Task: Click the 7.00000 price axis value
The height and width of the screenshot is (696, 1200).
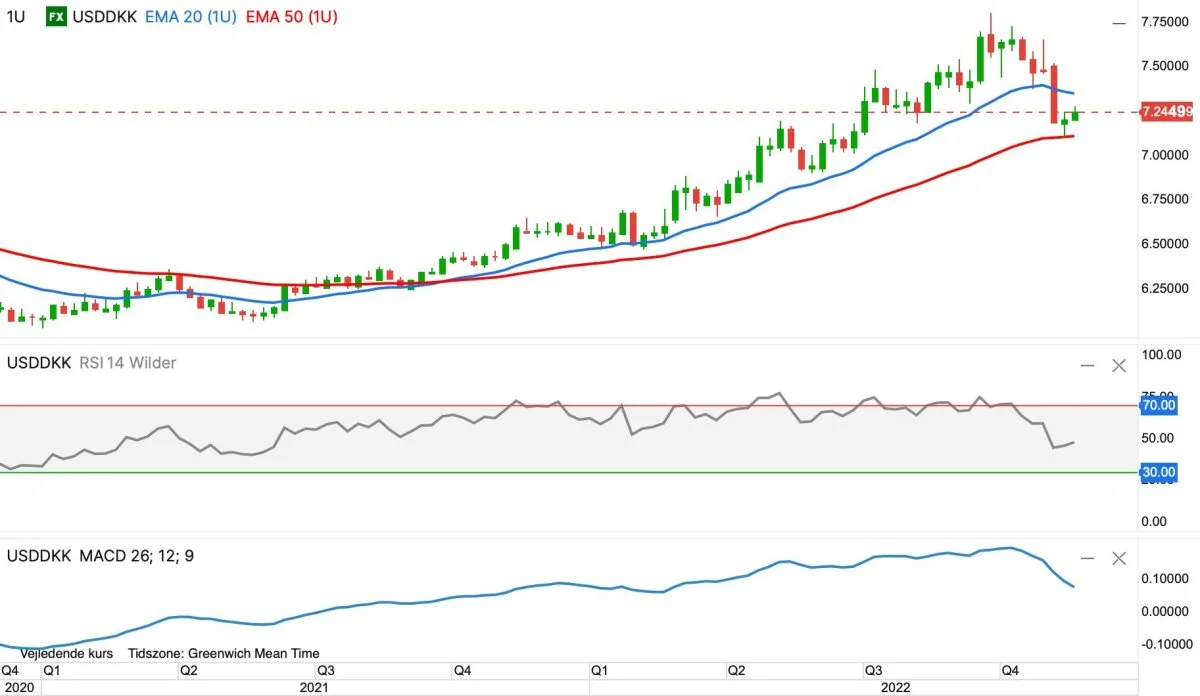Action: coord(1164,155)
